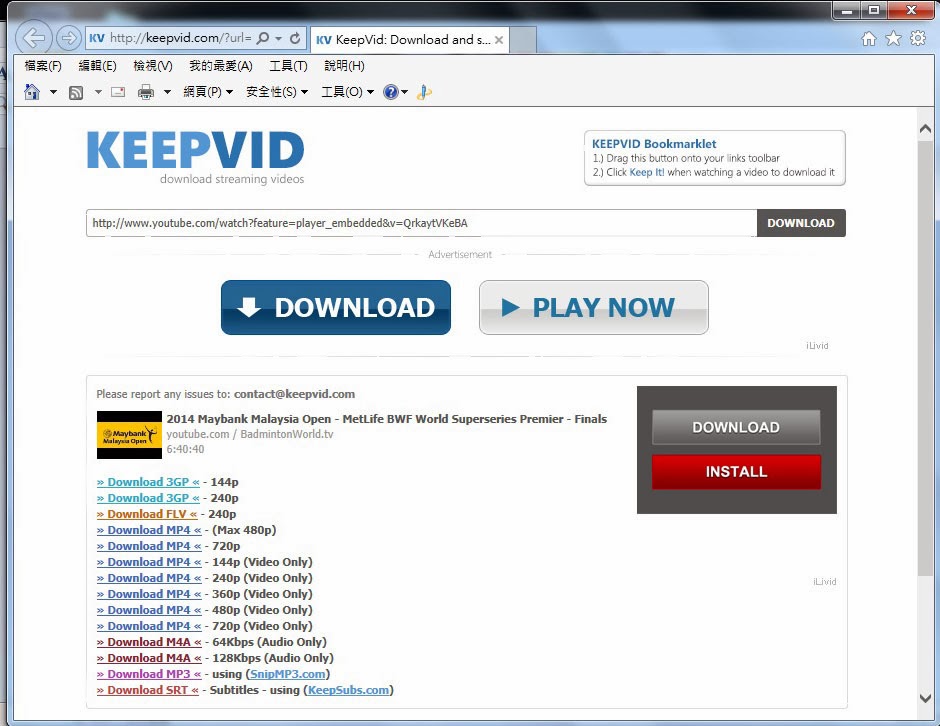This screenshot has width=940, height=726.
Task: Click Download MP4 240p (Video Only) link
Action: click(149, 578)
